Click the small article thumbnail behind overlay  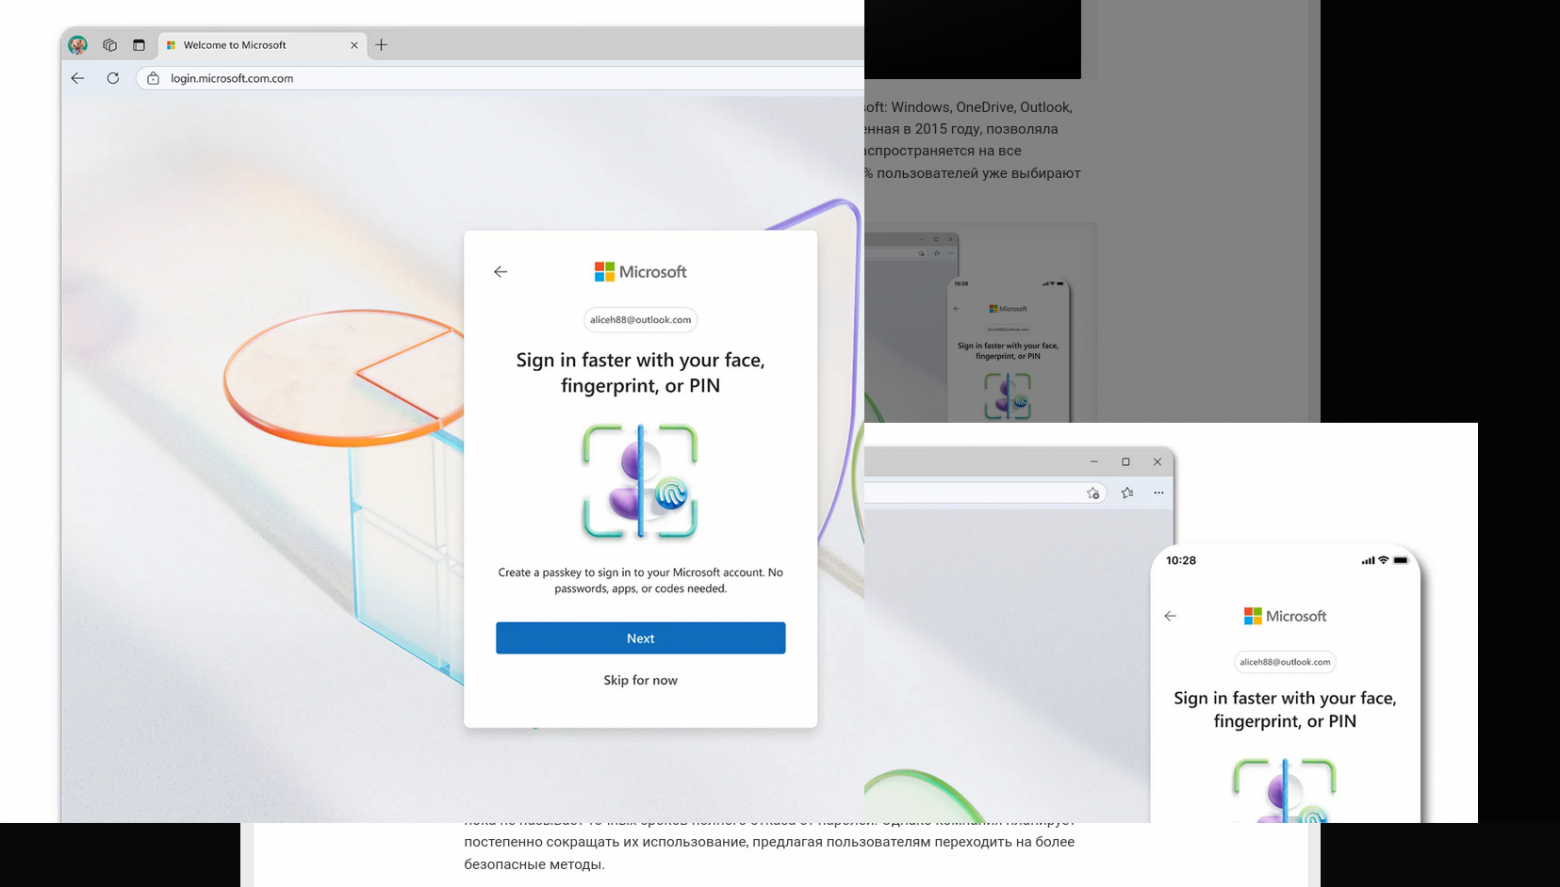click(981, 322)
